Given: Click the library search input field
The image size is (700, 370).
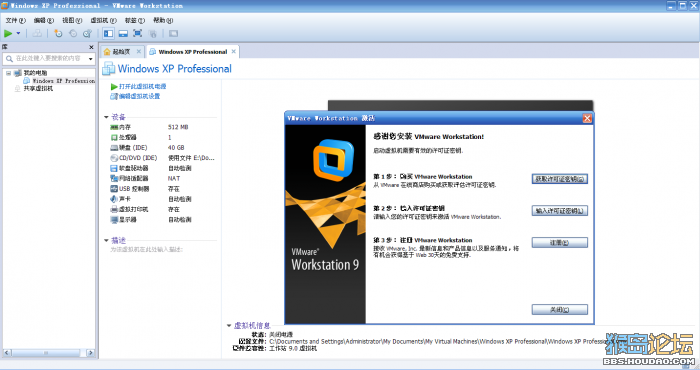Looking at the screenshot, I should [x=50, y=58].
